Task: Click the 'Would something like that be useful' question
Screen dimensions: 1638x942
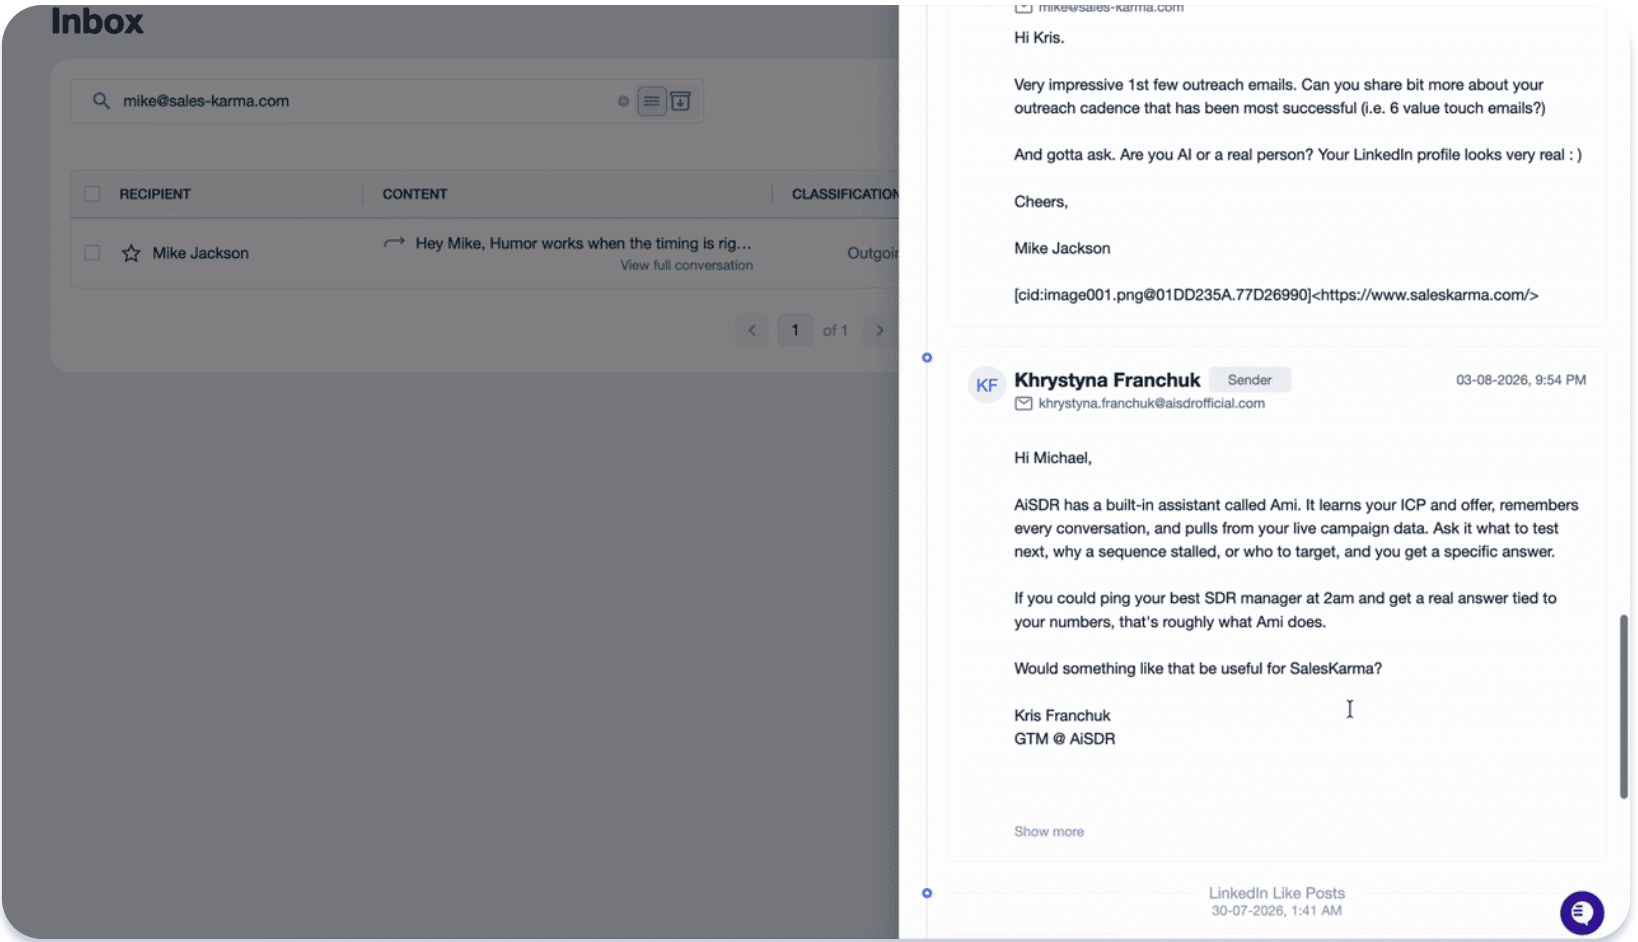Action: coord(1198,668)
